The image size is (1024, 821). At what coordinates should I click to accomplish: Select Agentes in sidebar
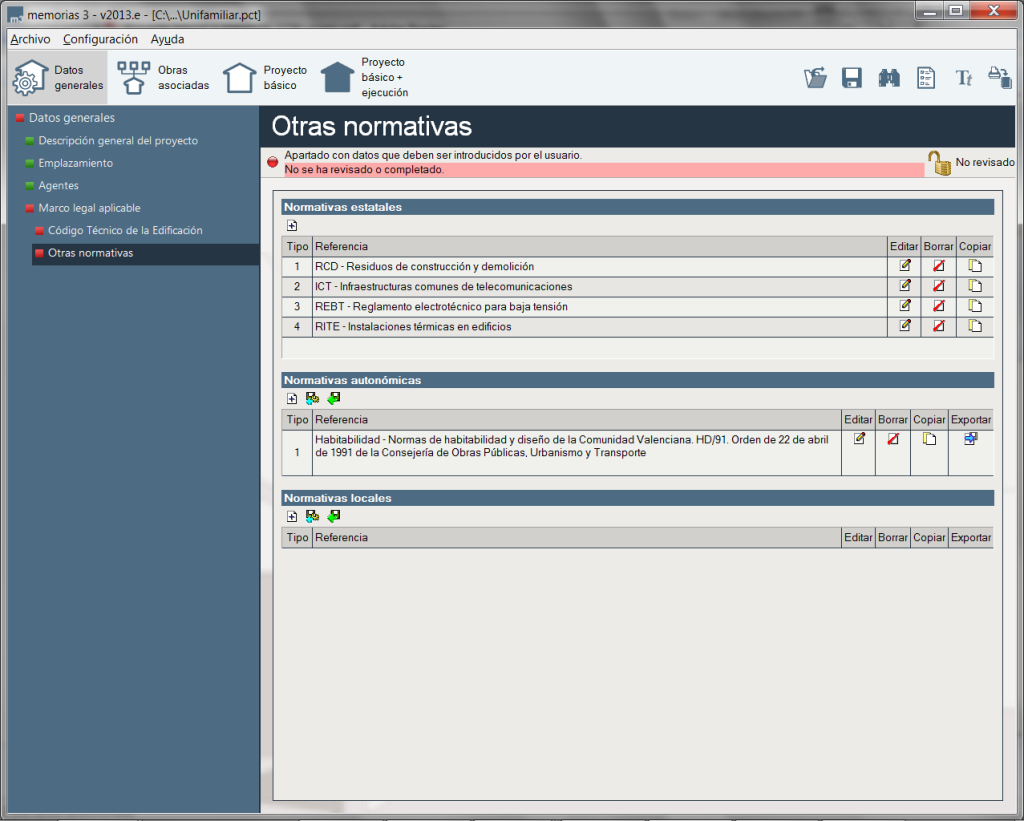pos(58,185)
